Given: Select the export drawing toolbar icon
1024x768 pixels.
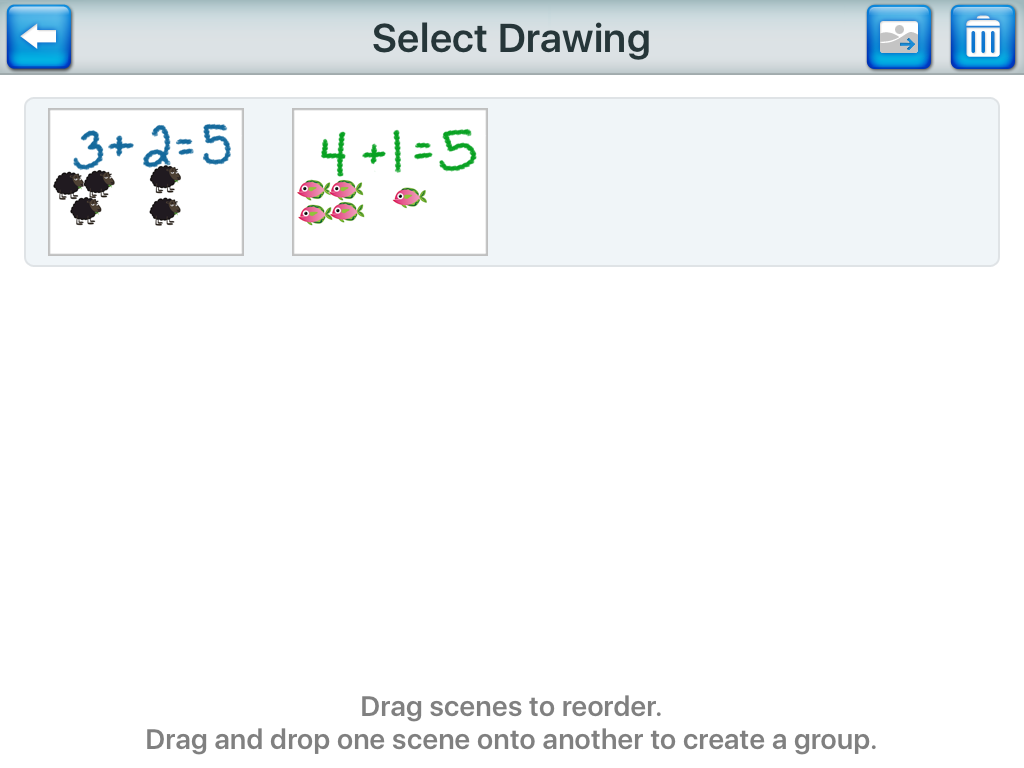Looking at the screenshot, I should 897,38.
